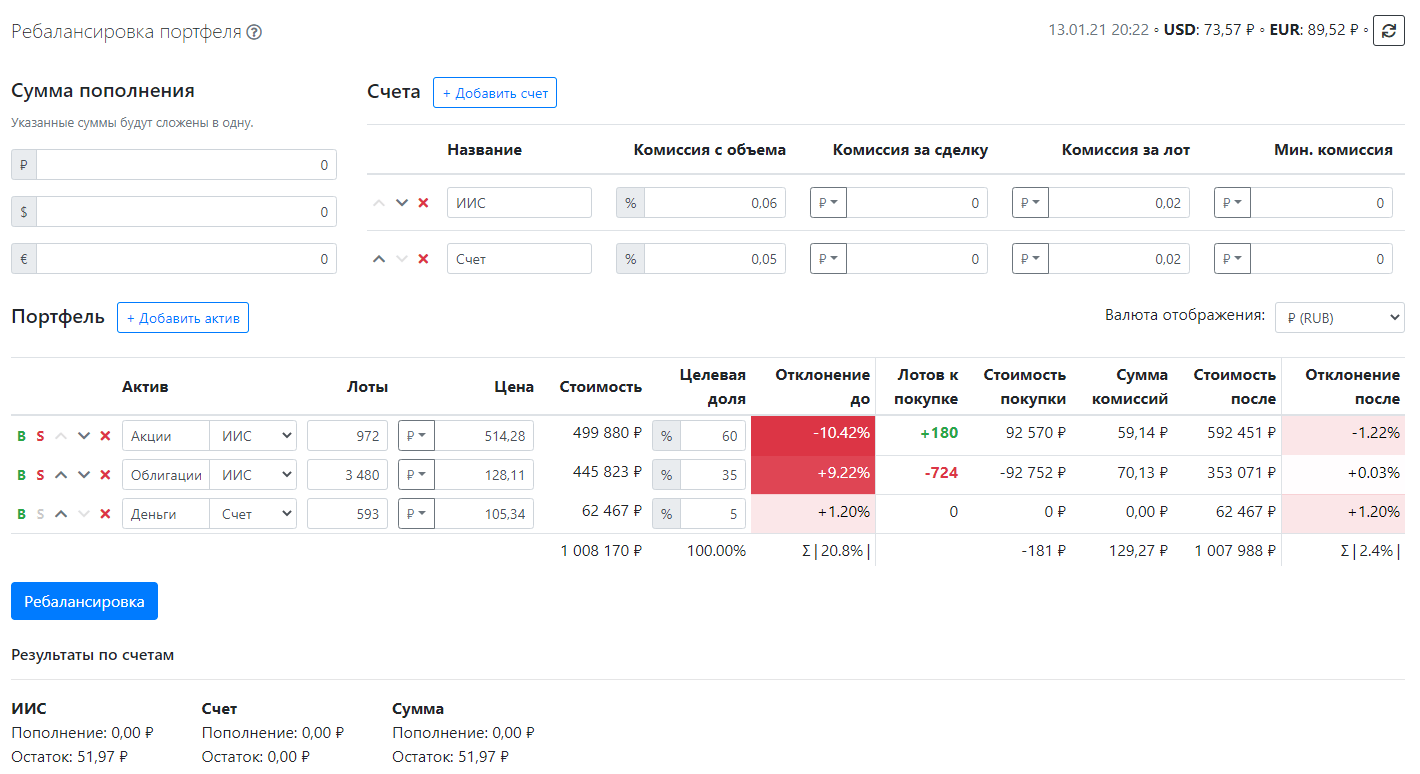Screen dimensions: 1420x774
Task: Move the Счет account up
Action: [379, 259]
